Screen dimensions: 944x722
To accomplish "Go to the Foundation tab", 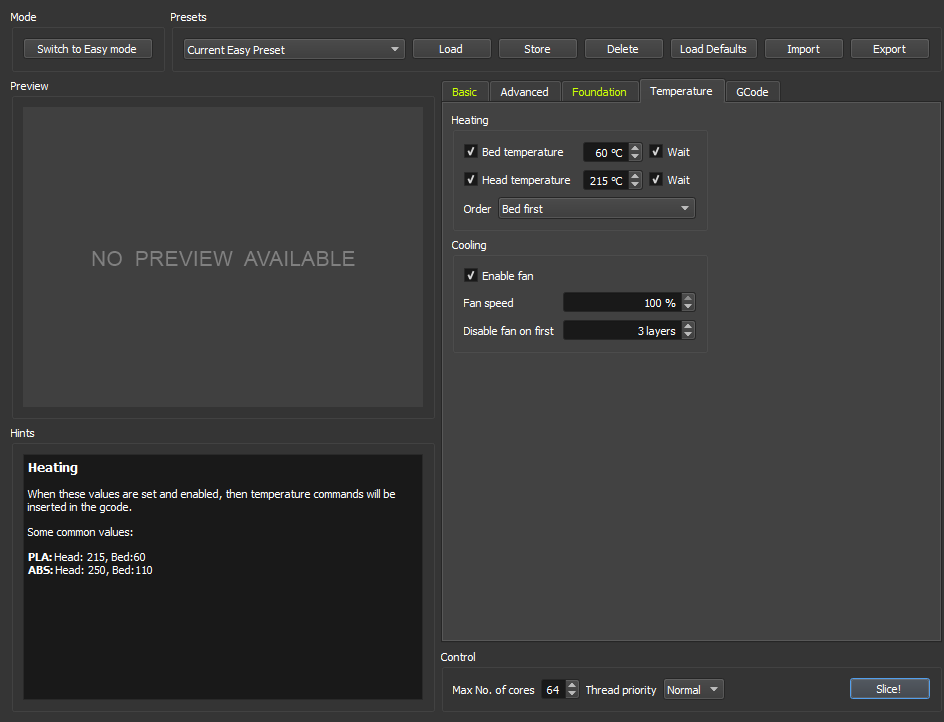I will click(599, 92).
